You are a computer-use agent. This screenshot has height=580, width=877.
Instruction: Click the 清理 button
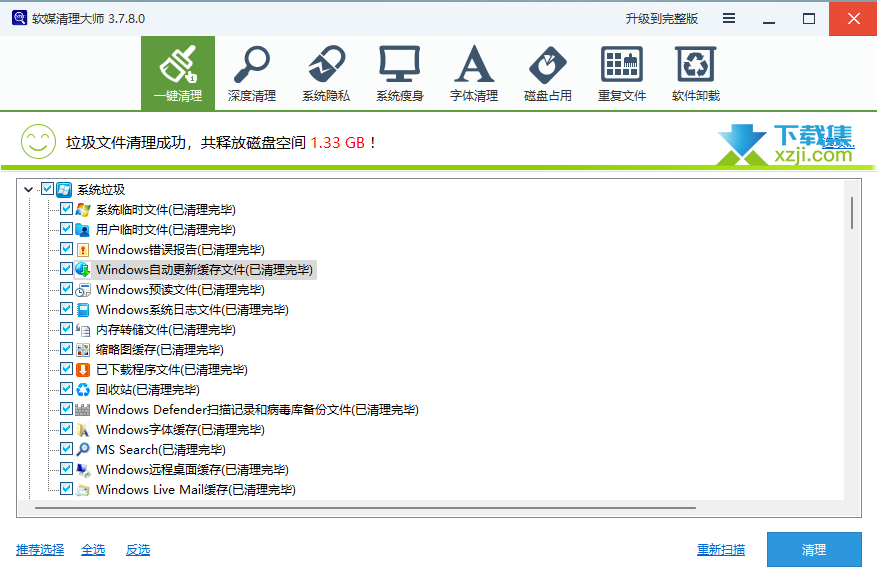pos(814,550)
